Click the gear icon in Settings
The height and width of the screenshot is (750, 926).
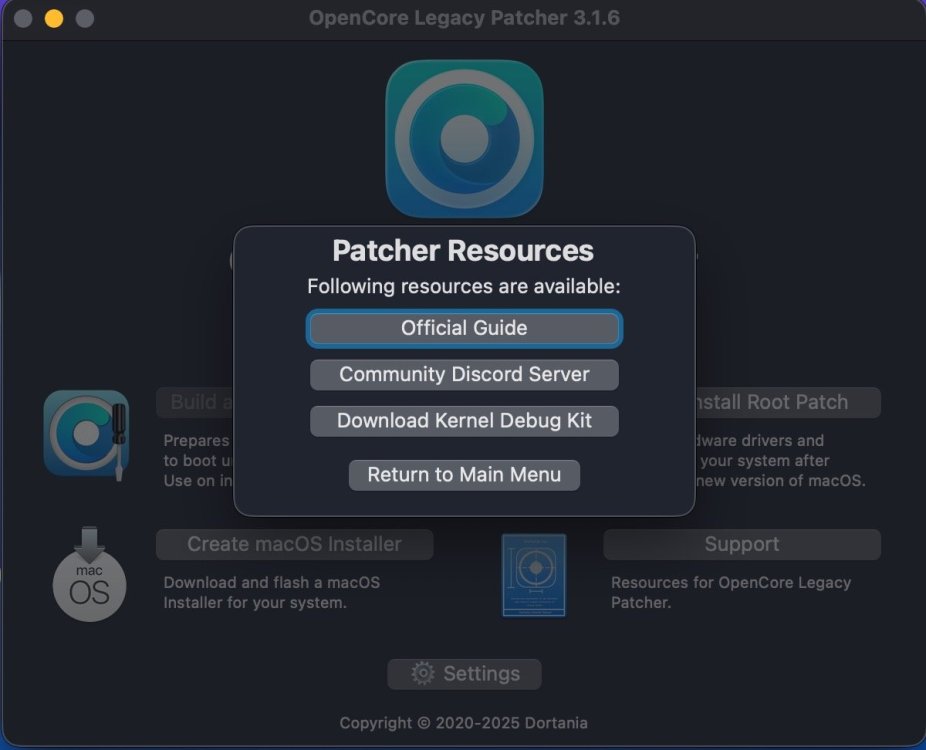click(x=423, y=673)
